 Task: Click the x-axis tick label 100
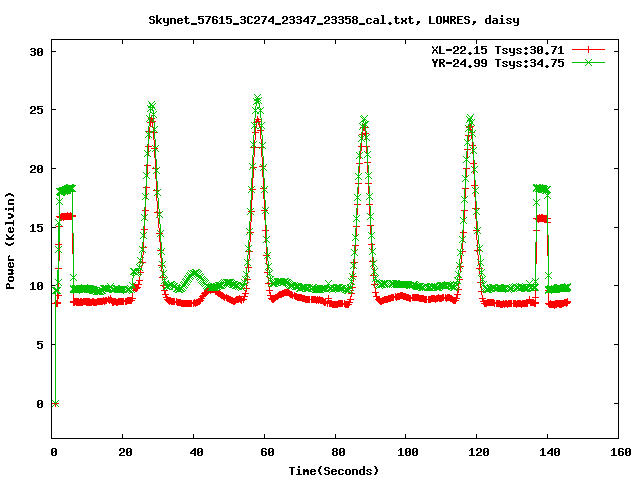408,452
